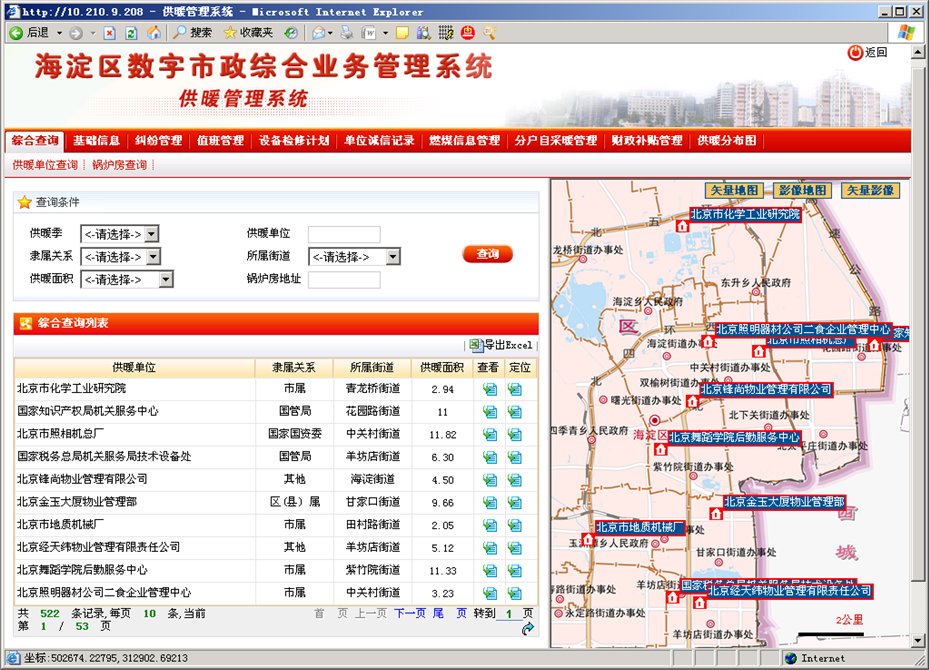
Task: Click the 转到 page number field
Action: coord(509,614)
